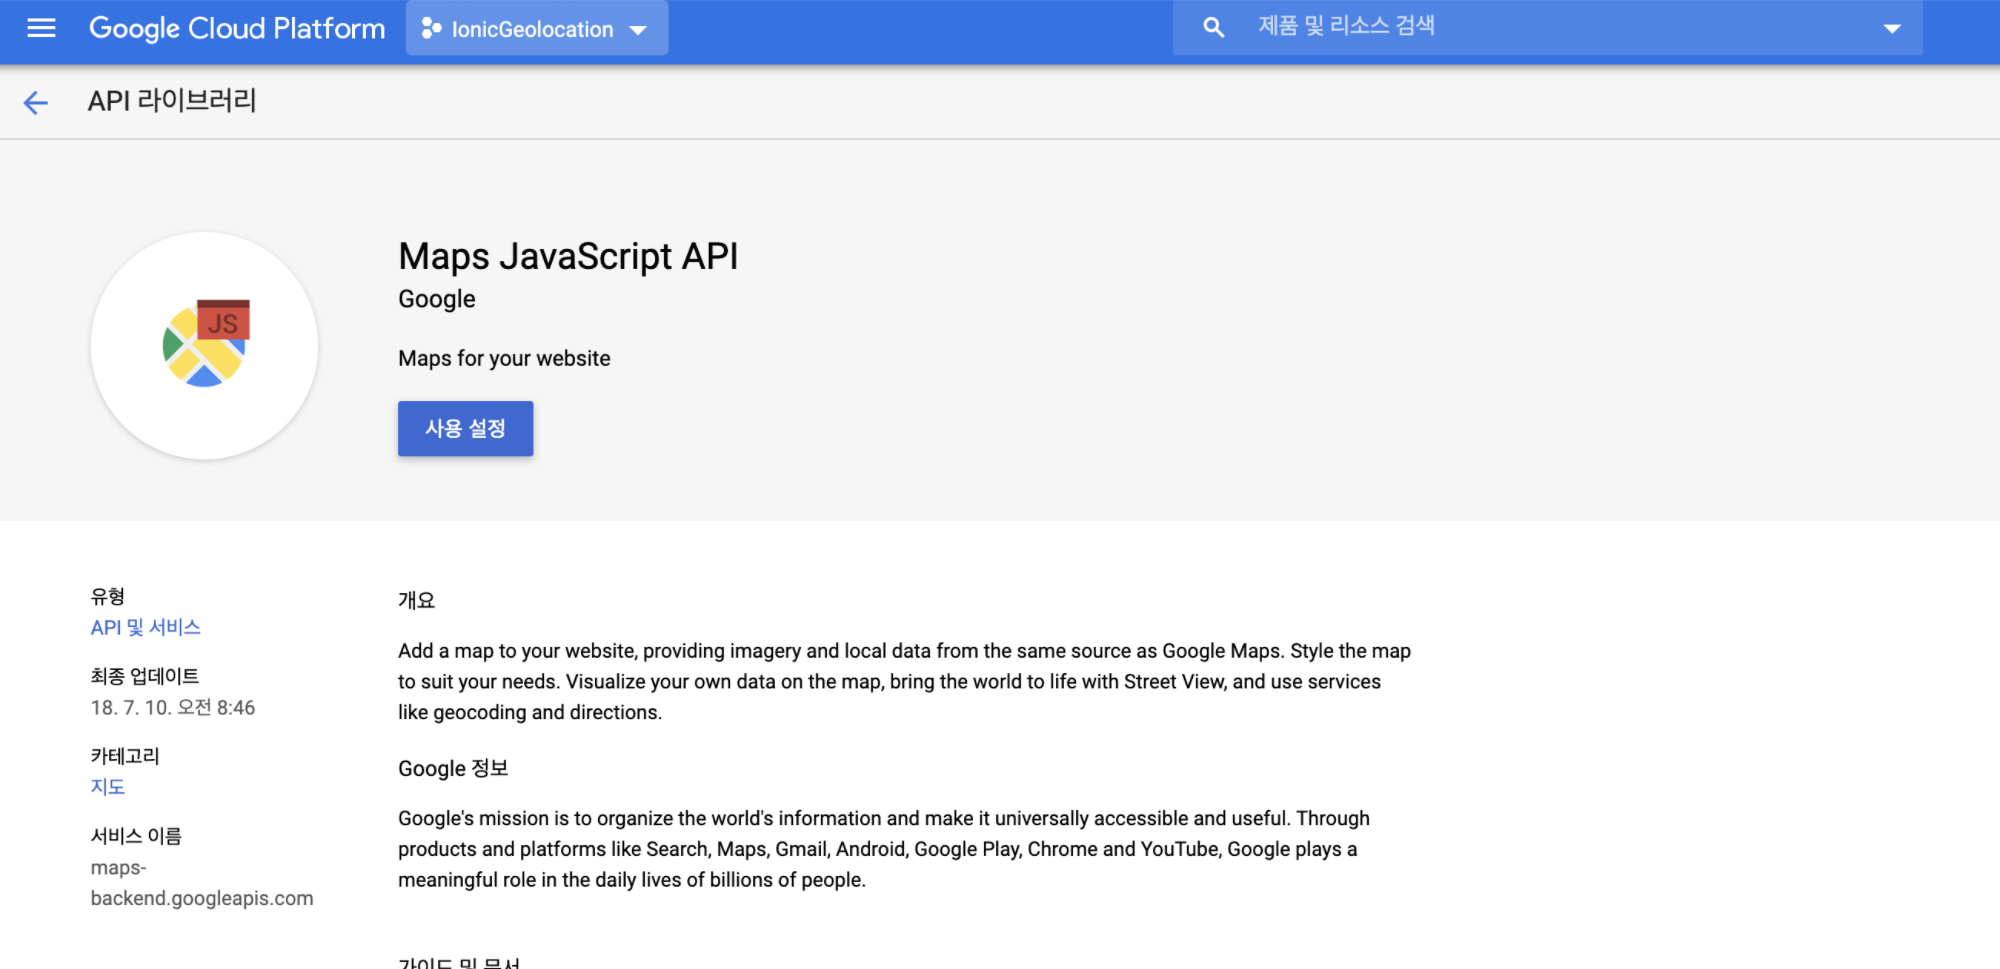Click the Google publisher name under title
The image size is (2000, 969).
437,299
